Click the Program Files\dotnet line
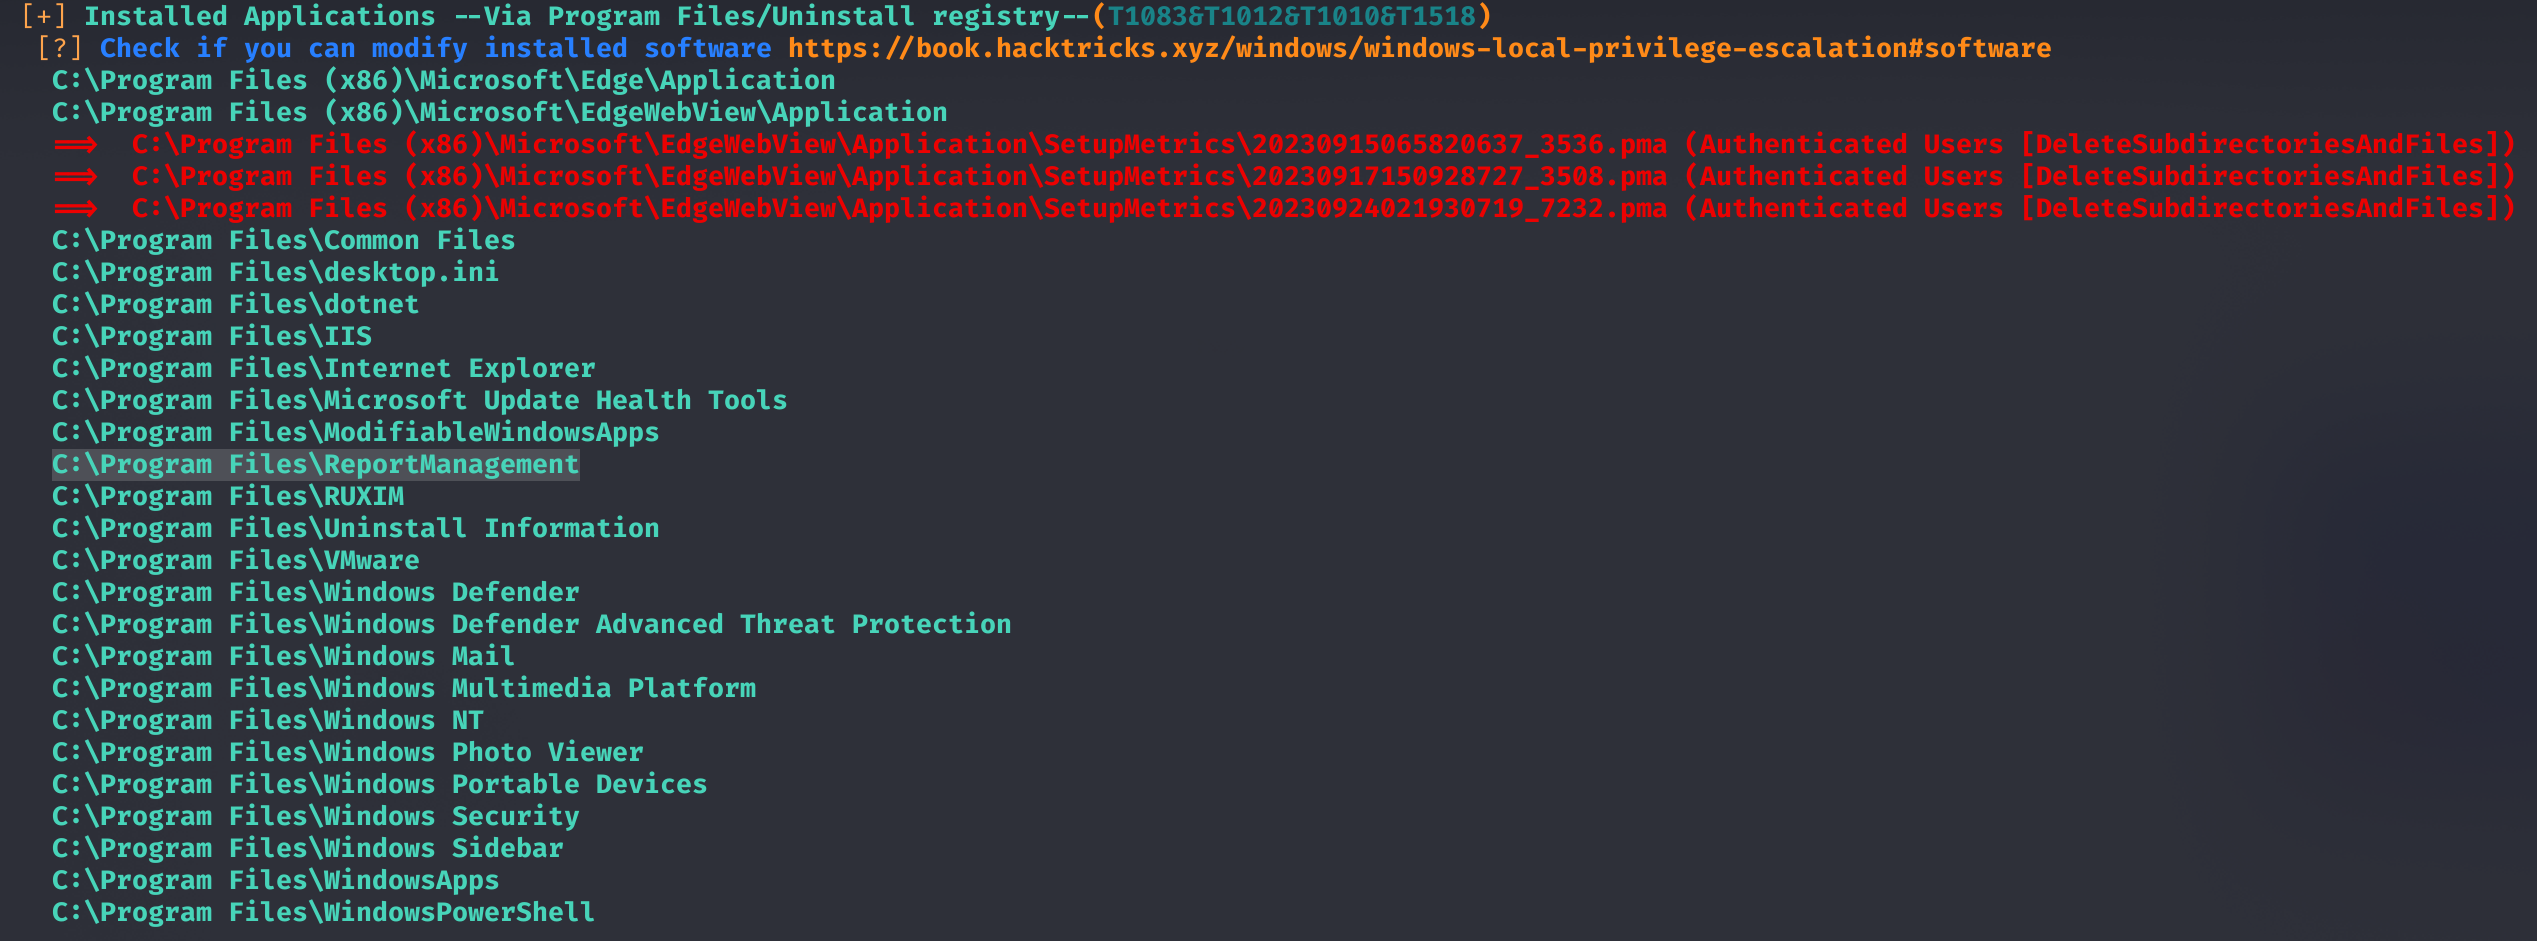2537x941 pixels. (x=236, y=304)
